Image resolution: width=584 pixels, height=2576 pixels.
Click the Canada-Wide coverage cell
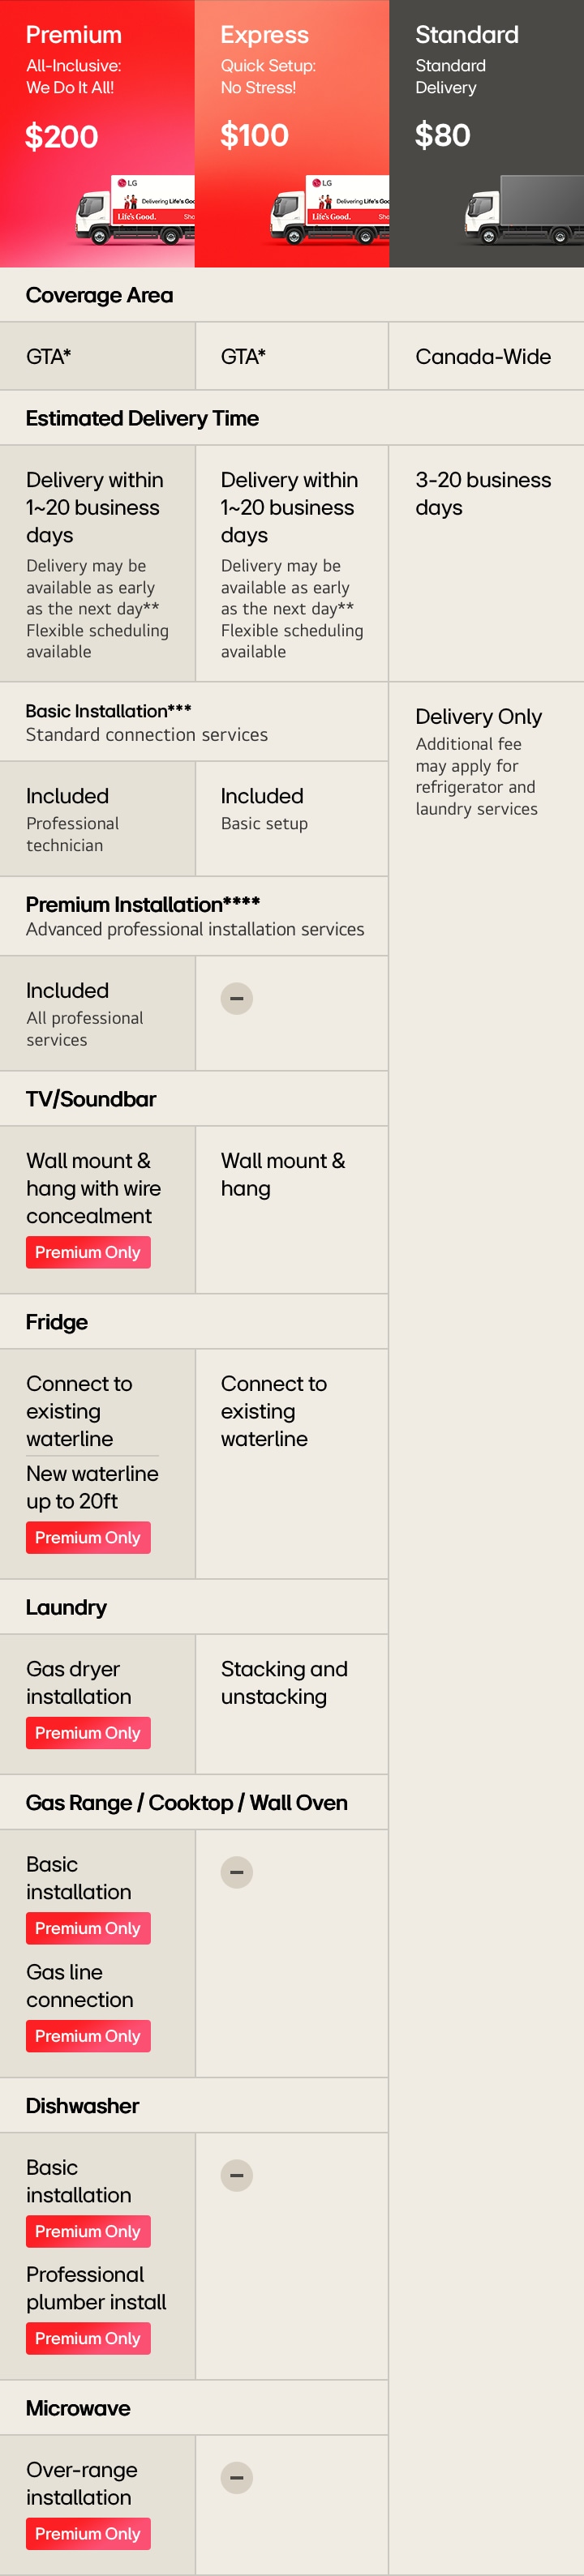pos(483,357)
